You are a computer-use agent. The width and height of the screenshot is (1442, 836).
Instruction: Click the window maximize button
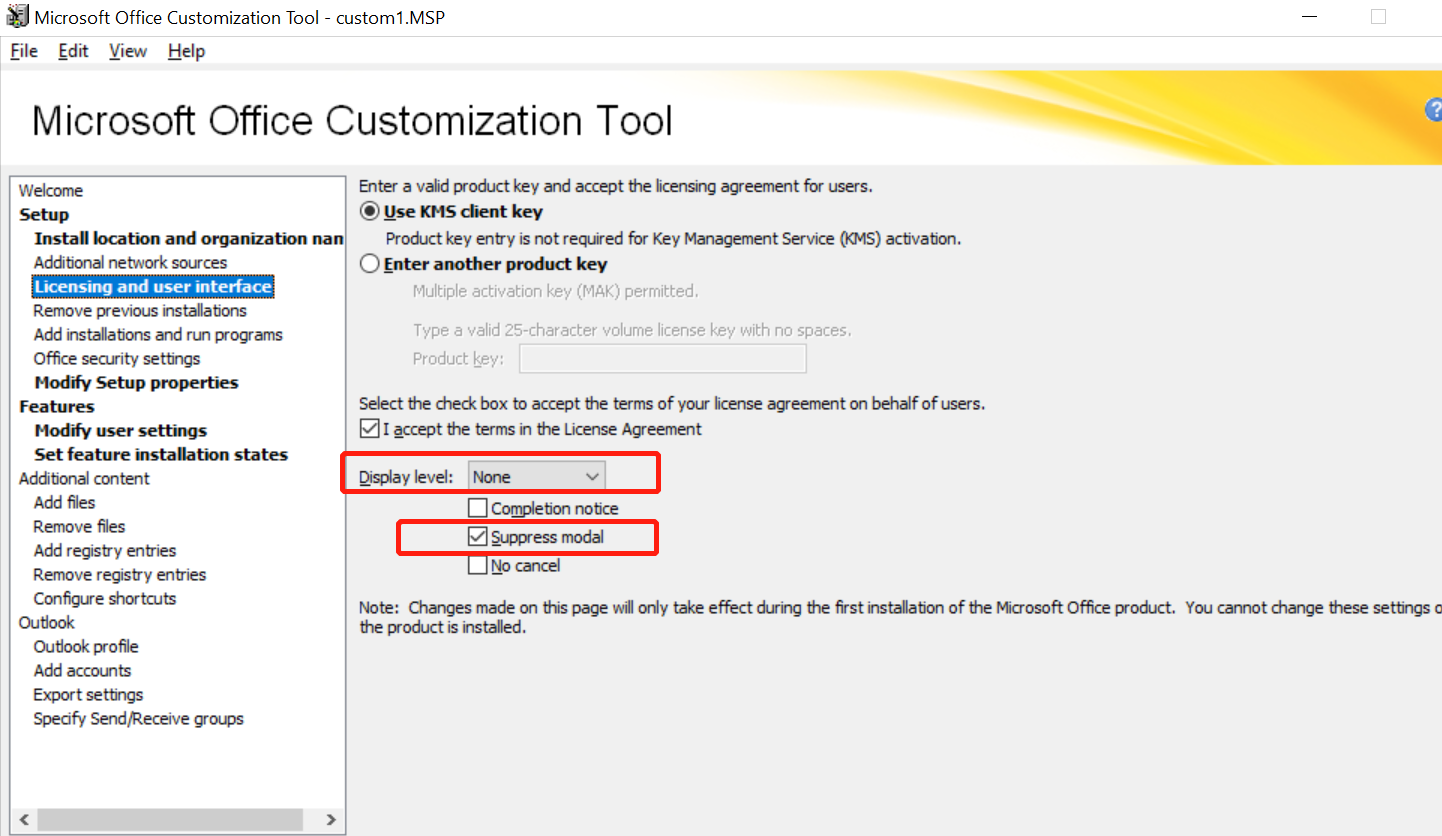[1378, 17]
